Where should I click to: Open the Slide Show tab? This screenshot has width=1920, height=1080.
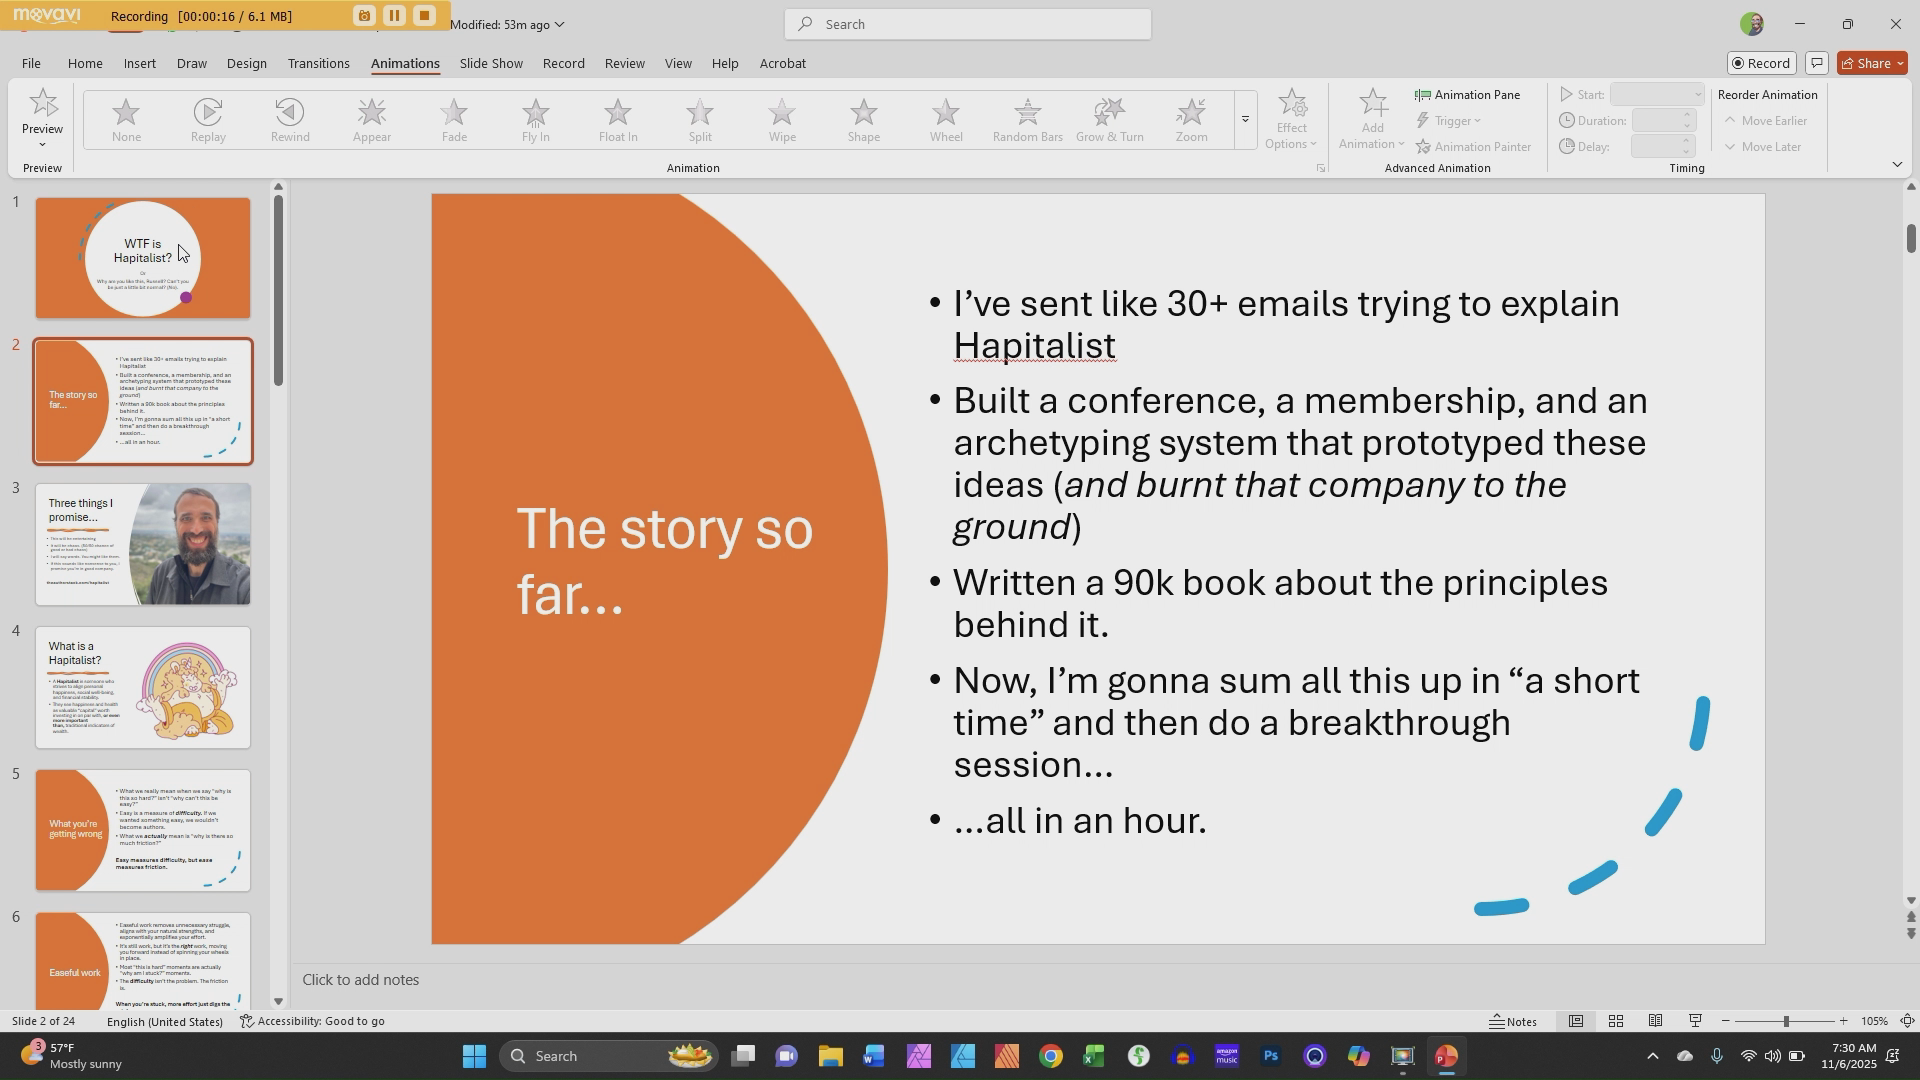tap(491, 63)
